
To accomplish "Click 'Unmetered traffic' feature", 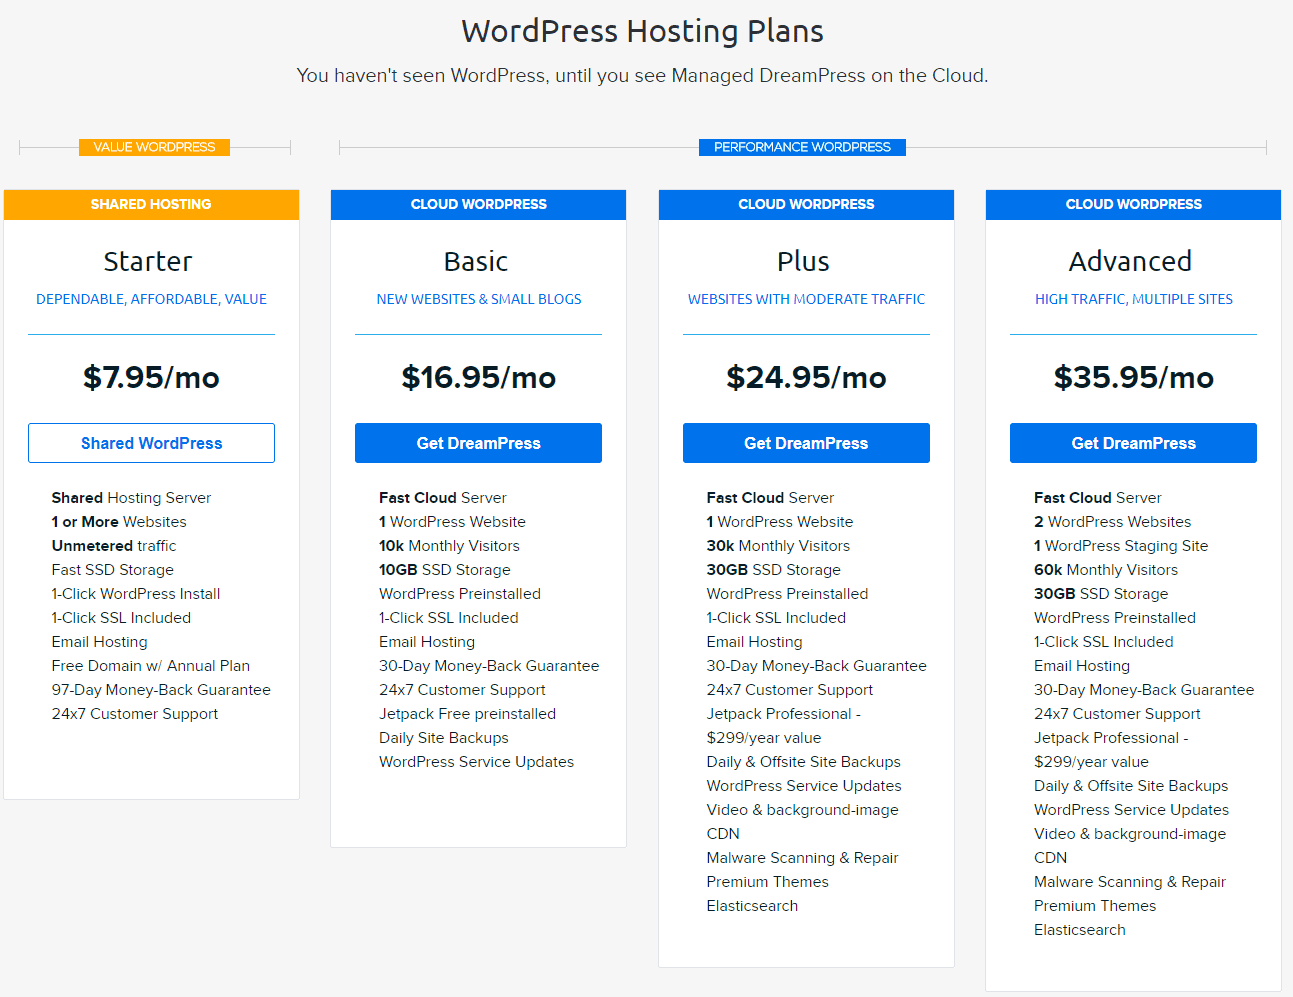I will coord(114,545).
